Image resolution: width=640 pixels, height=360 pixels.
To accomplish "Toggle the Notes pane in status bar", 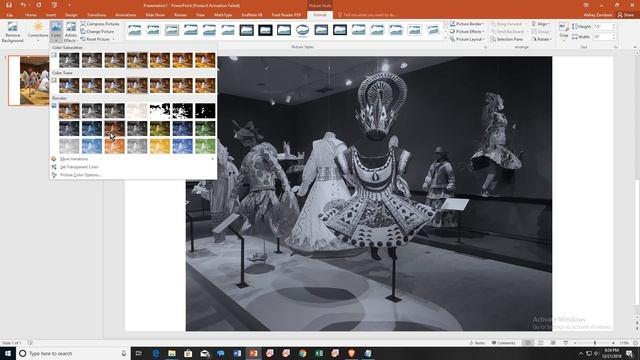I will click(477, 343).
